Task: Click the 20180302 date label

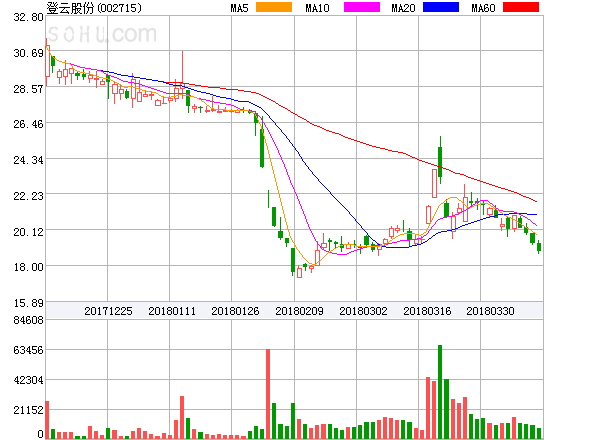Action: pyautogui.click(x=363, y=311)
